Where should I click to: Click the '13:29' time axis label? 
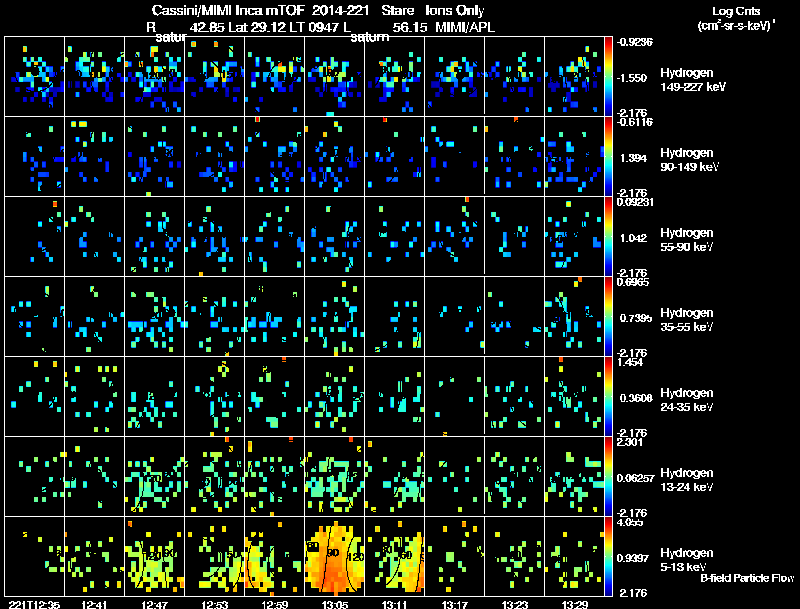(574, 604)
